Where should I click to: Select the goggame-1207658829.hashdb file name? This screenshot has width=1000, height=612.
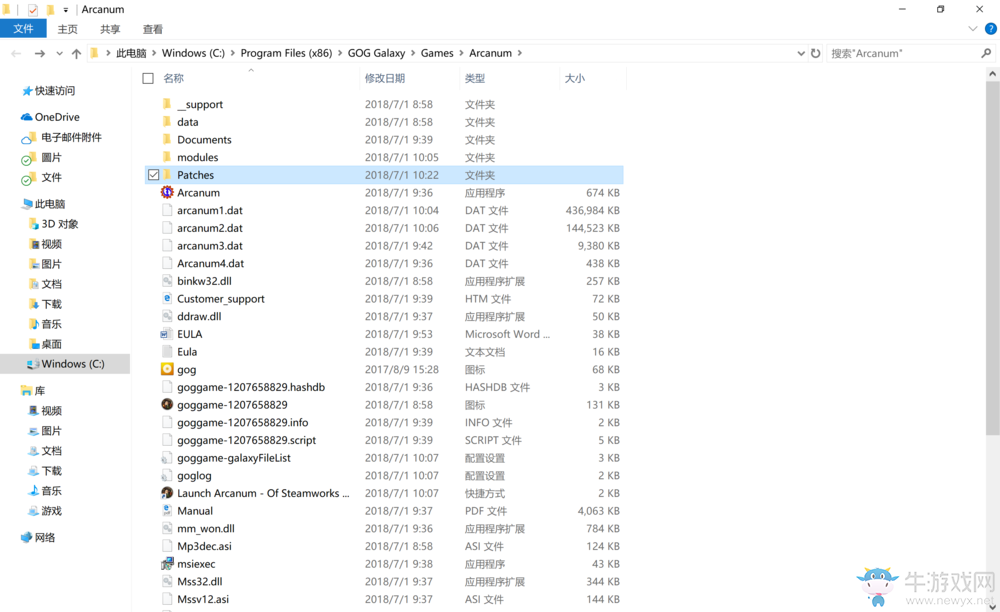point(251,387)
